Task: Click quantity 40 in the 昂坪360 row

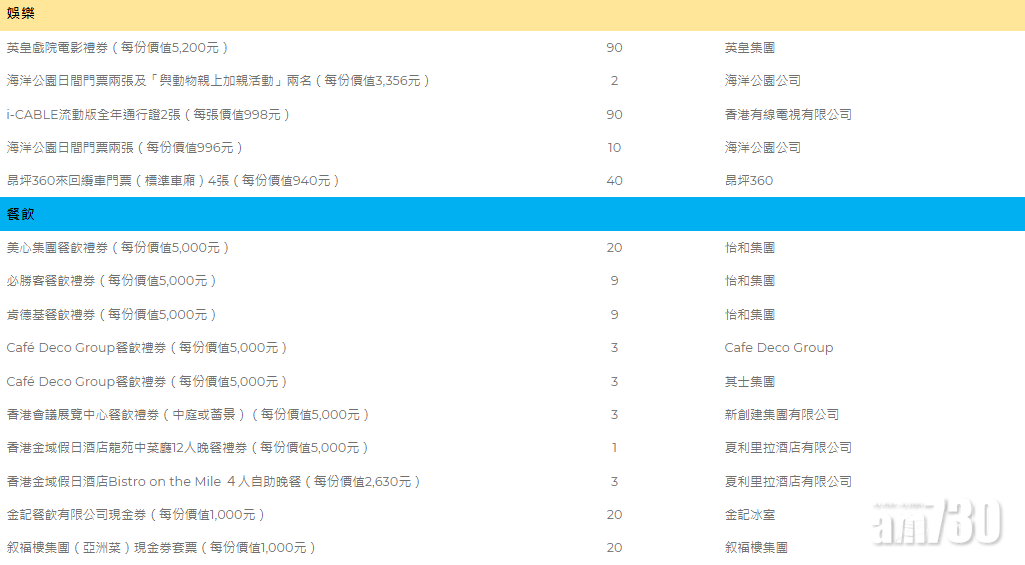Action: click(x=614, y=180)
